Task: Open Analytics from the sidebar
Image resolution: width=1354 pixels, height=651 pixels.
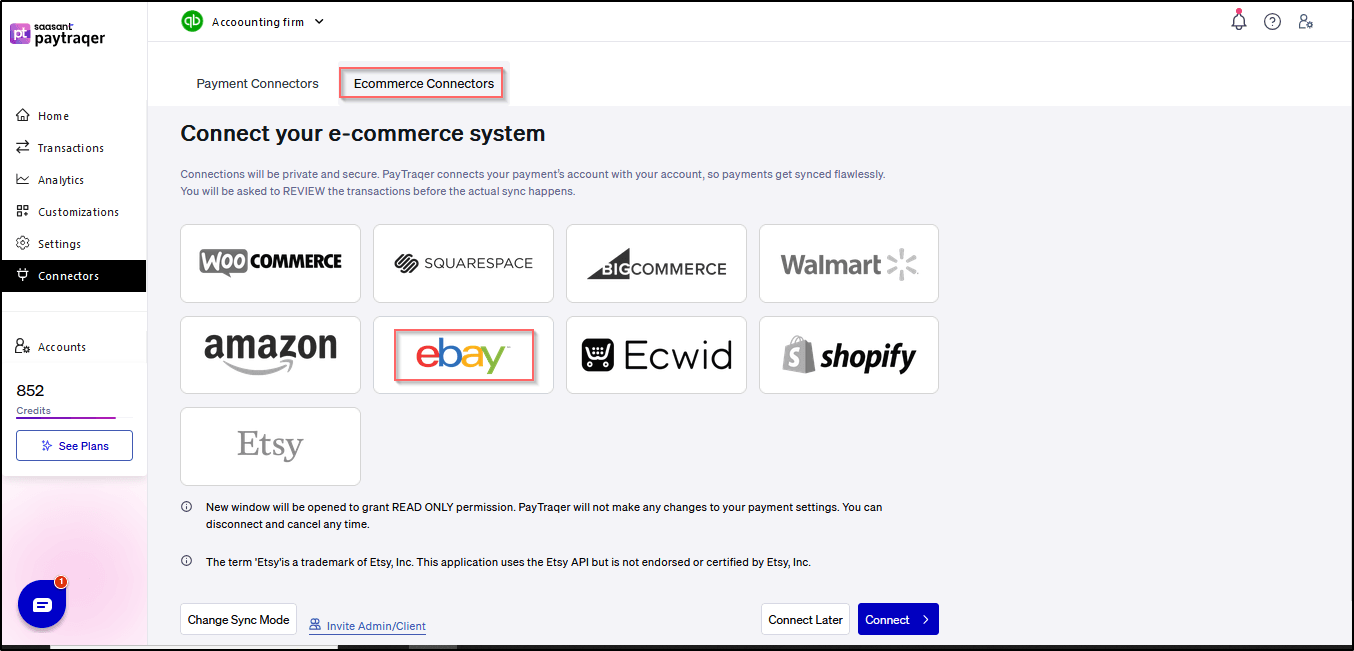Action: point(60,180)
